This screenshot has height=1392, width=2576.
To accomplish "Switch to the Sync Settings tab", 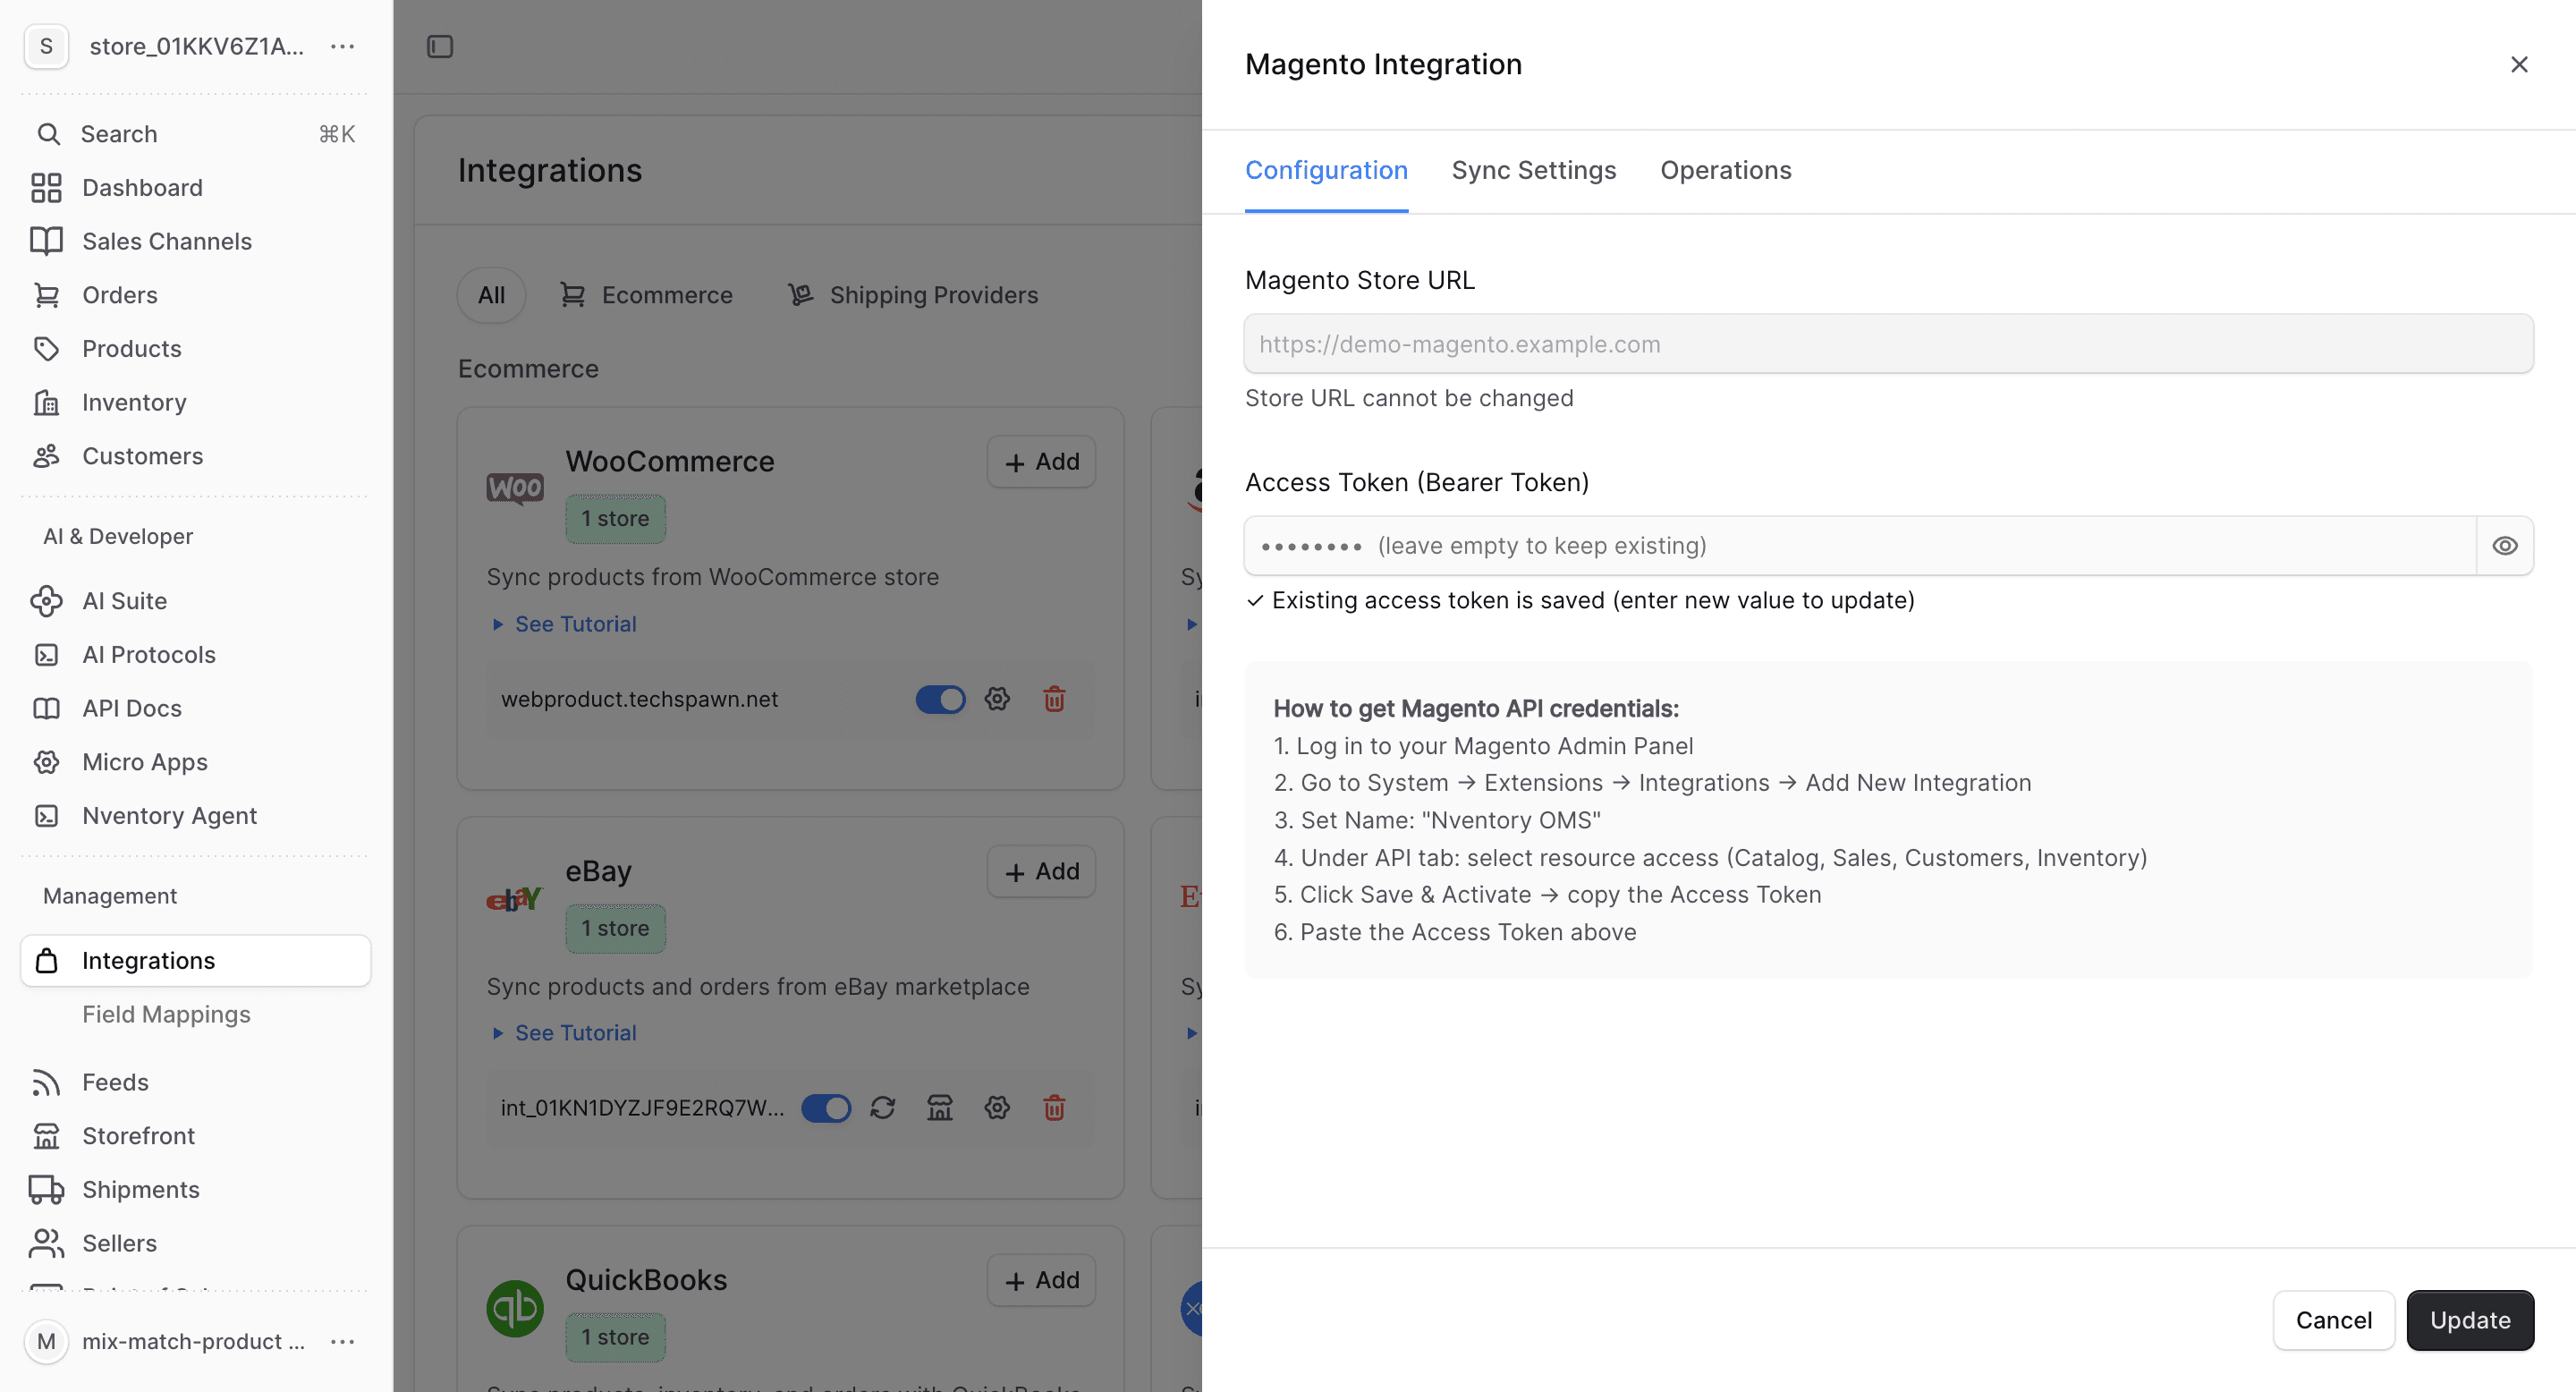I will [1533, 171].
